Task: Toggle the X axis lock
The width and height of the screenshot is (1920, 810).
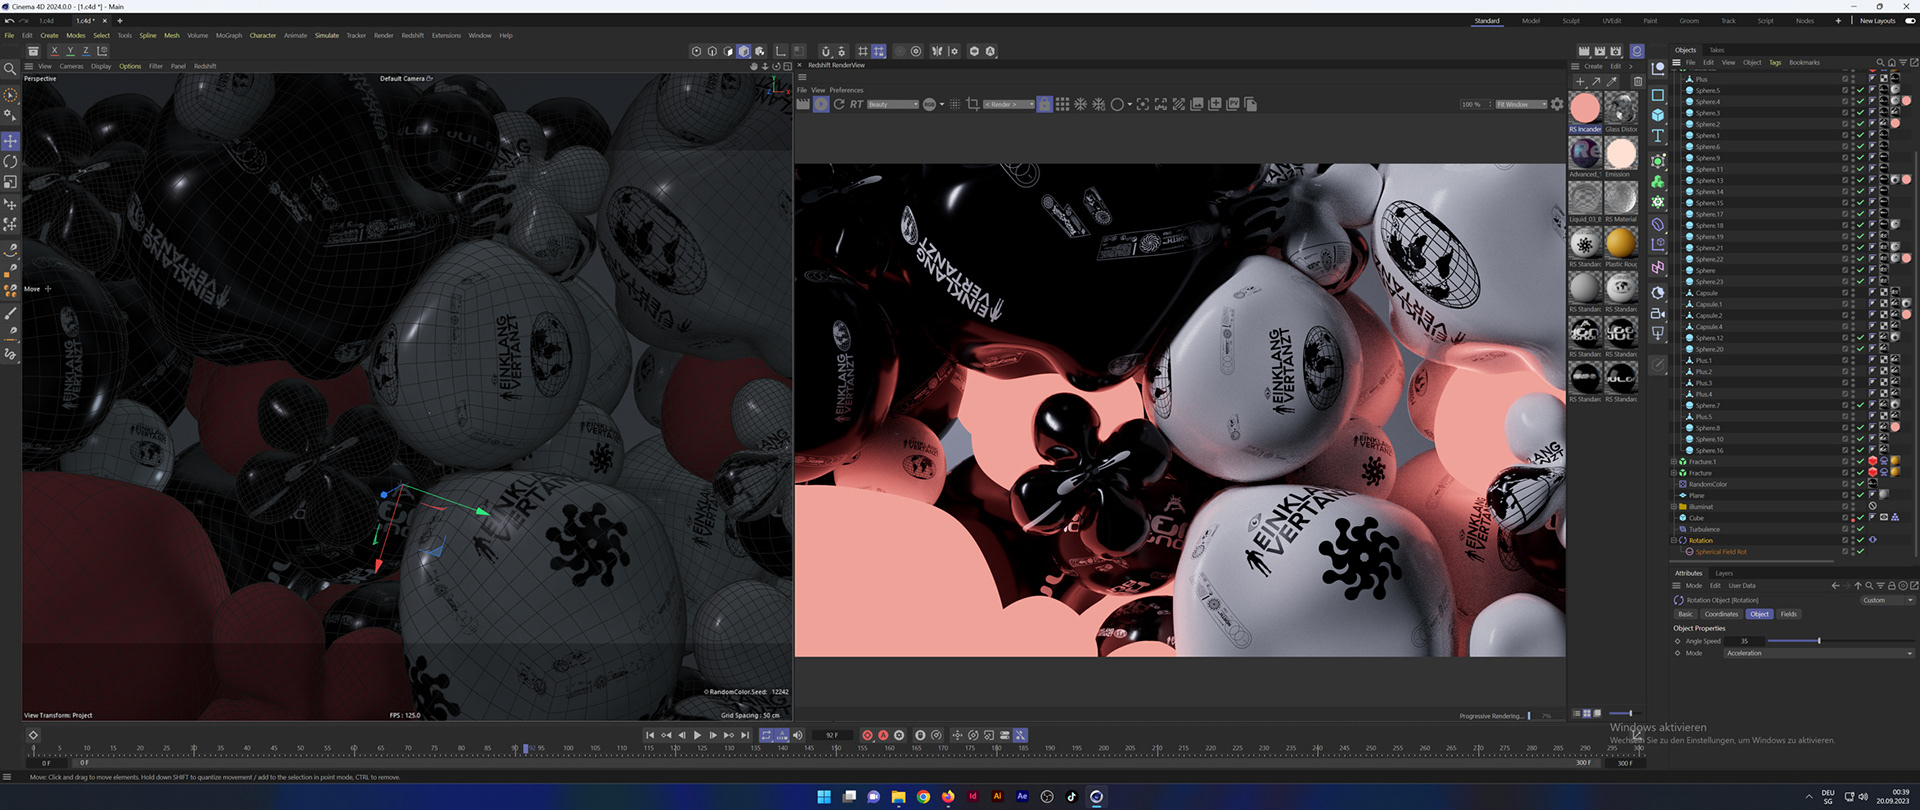Action: click(54, 51)
